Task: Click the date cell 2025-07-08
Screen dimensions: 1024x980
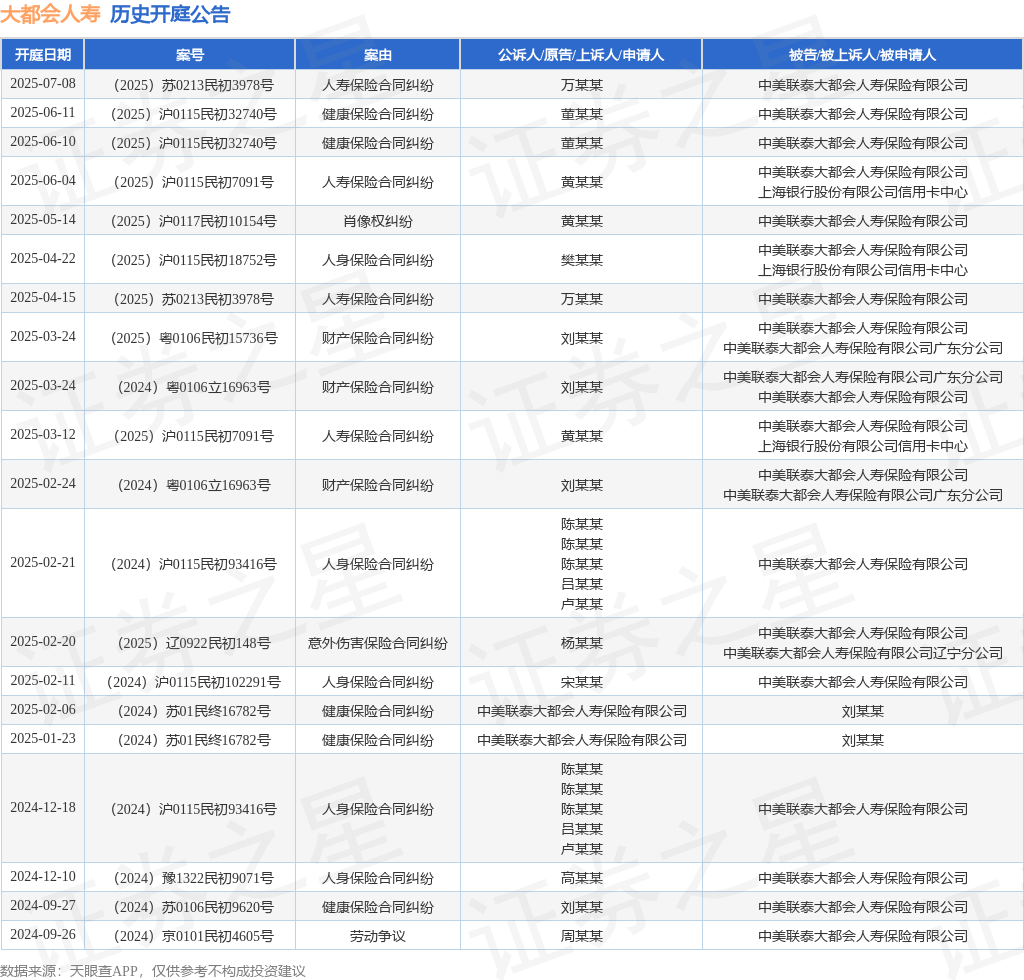Action: pyautogui.click(x=43, y=84)
